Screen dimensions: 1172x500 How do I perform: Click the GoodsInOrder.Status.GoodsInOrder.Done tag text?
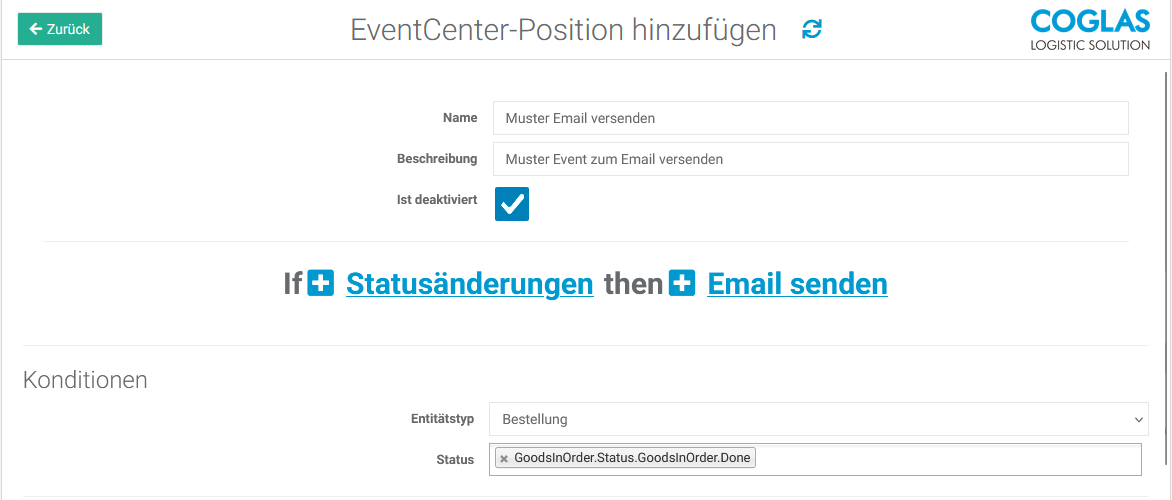click(633, 459)
